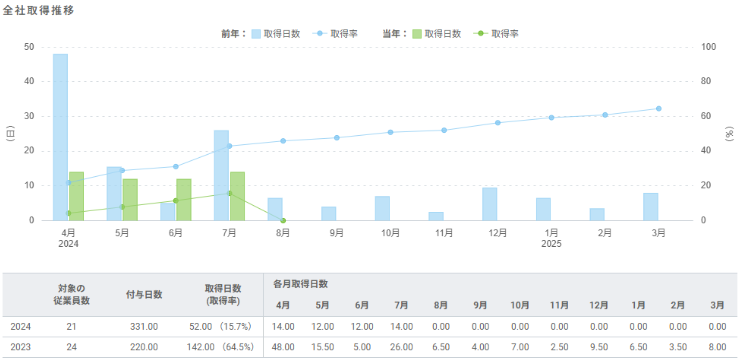Click the 12月 table column header

pos(598,305)
